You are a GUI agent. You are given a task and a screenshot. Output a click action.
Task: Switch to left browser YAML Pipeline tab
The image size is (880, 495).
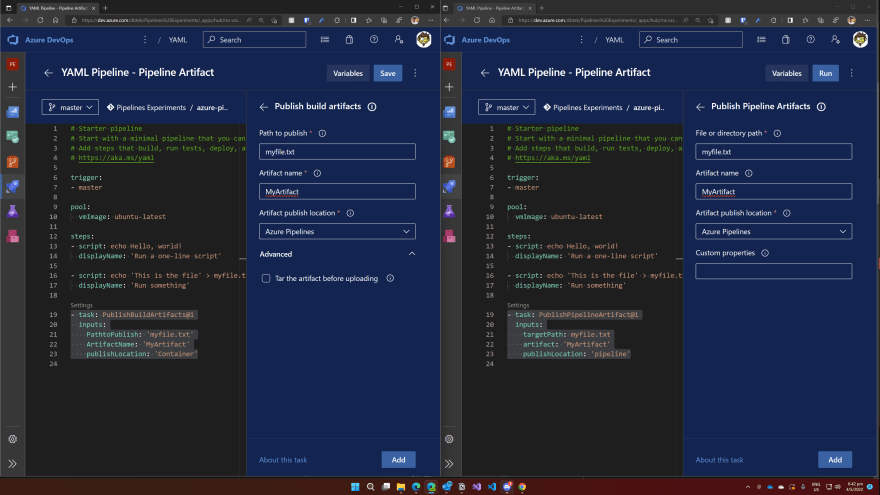(57, 8)
